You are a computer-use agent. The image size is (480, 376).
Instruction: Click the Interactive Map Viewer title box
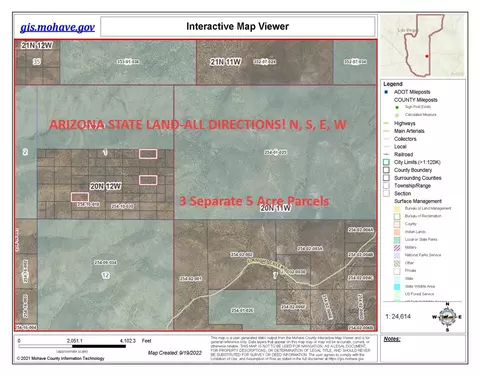[x=238, y=26]
